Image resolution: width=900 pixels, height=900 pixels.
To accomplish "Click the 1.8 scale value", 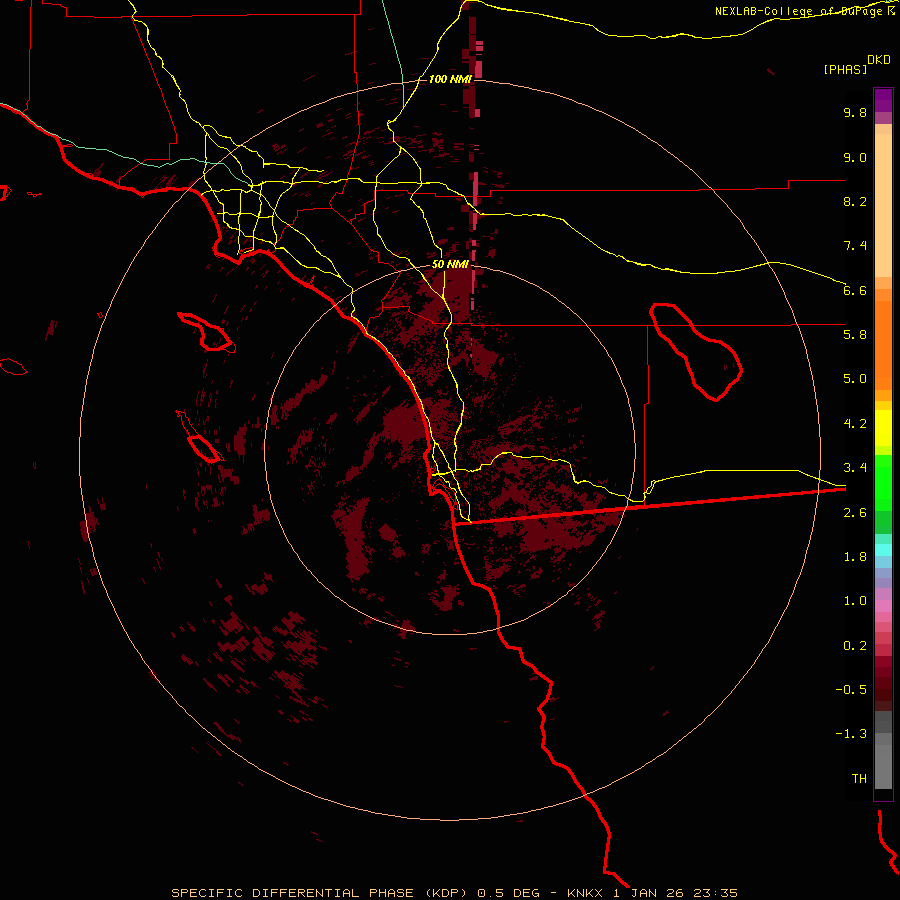I will (855, 557).
